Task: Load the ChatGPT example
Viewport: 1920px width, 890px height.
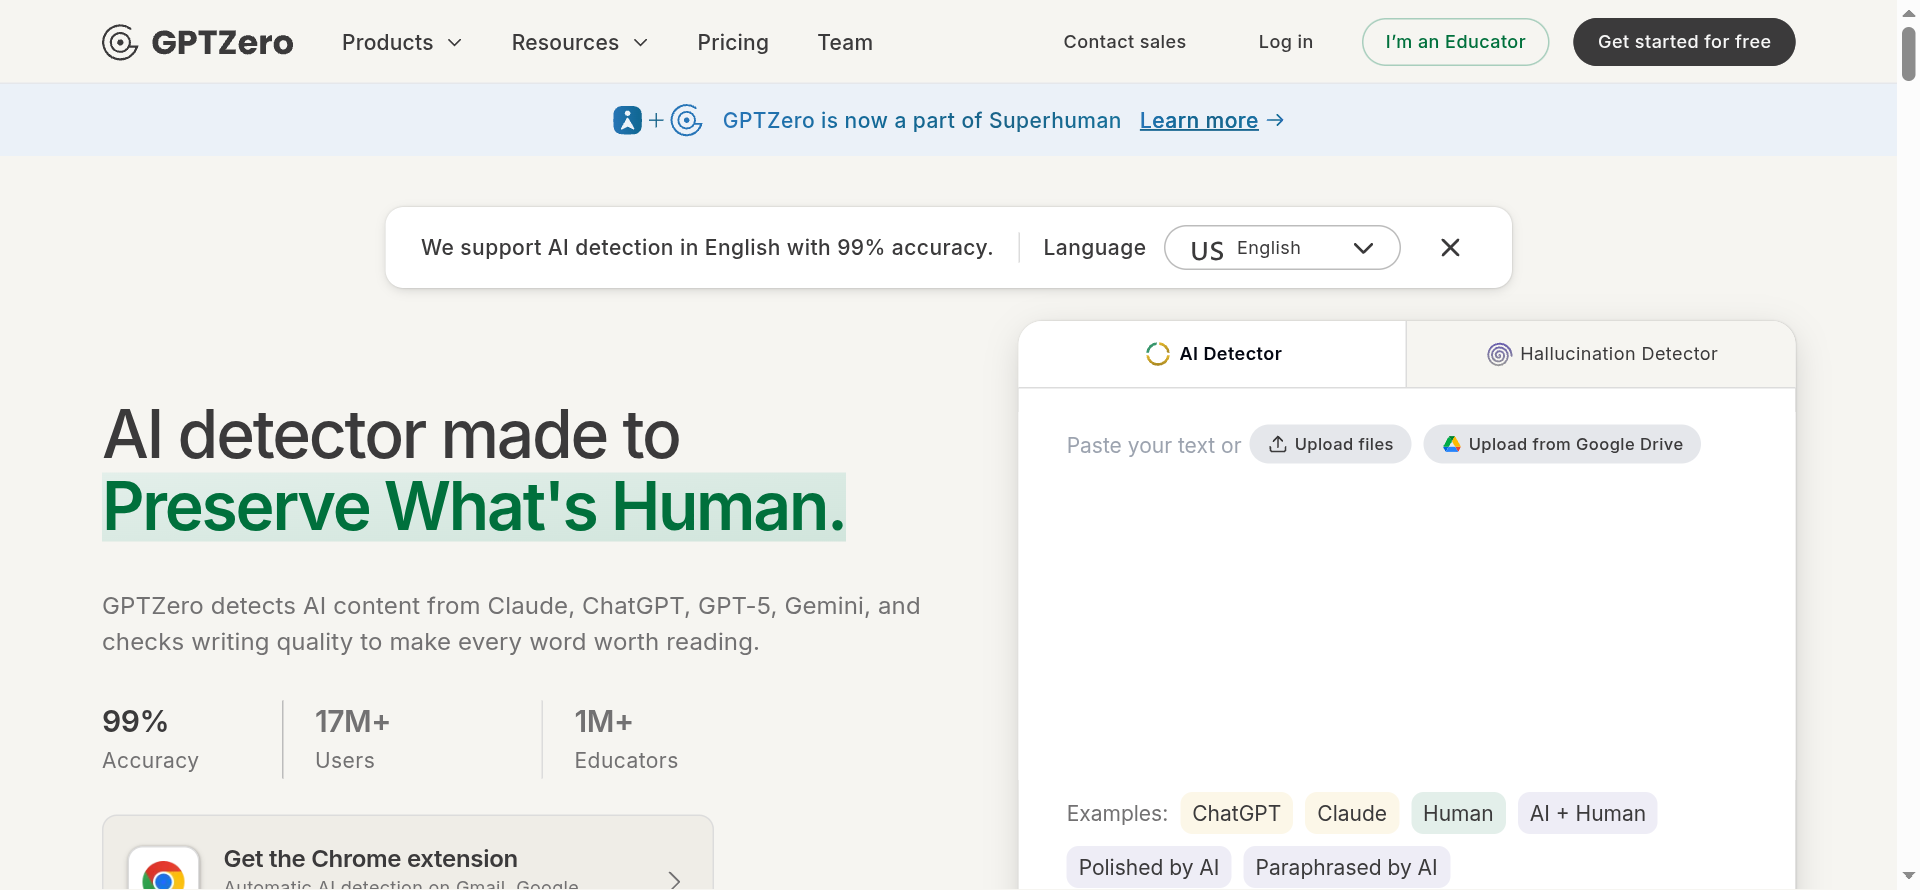Action: tap(1236, 813)
